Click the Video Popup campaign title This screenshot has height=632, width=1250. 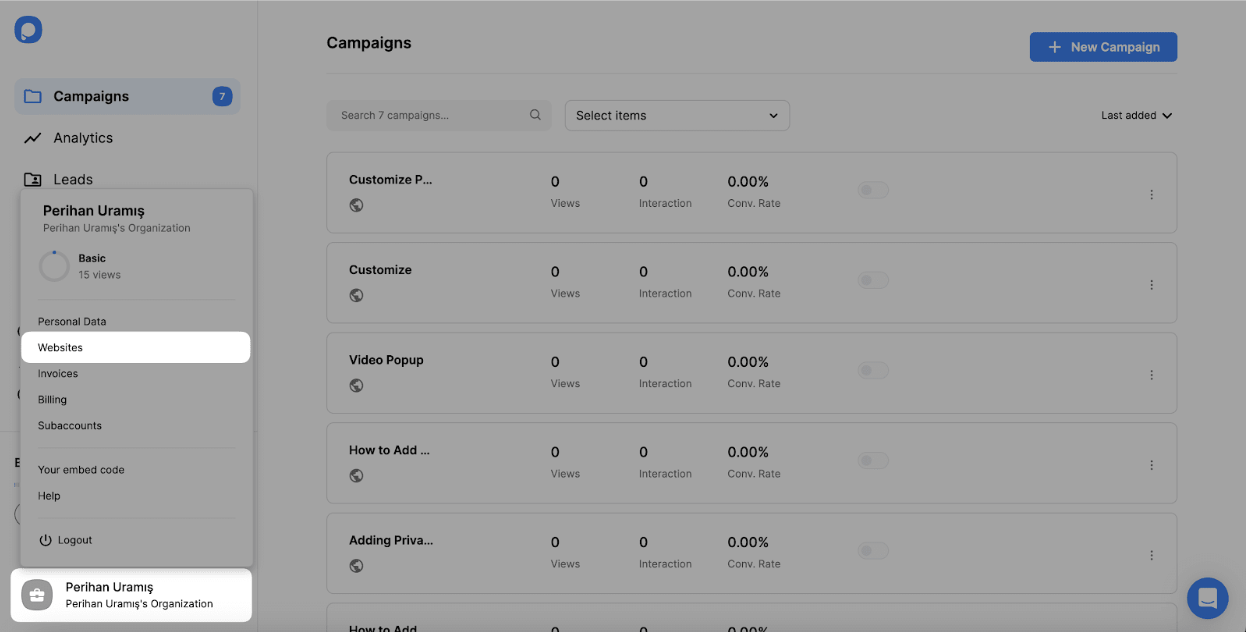coord(386,360)
